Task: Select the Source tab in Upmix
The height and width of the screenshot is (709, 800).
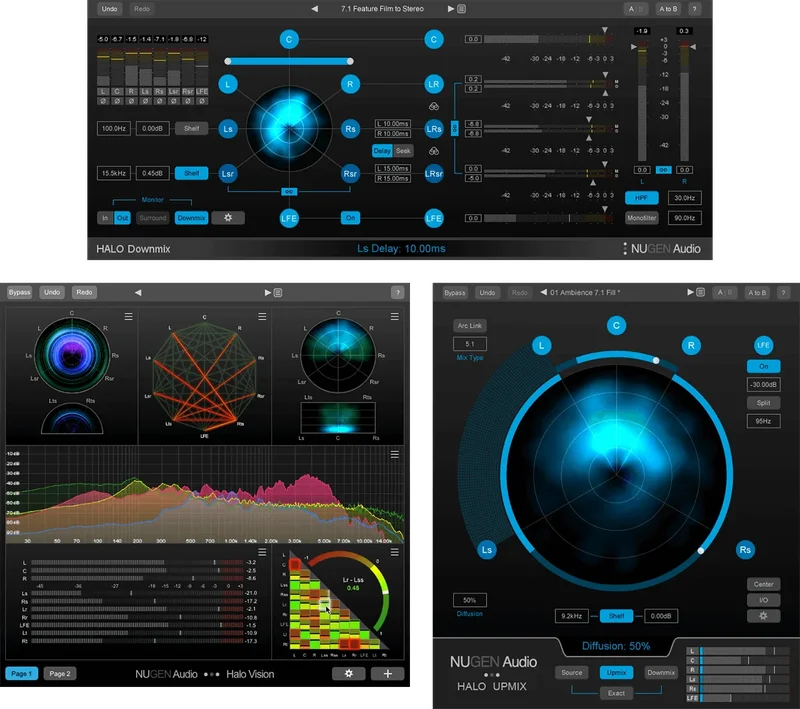Action: (571, 672)
